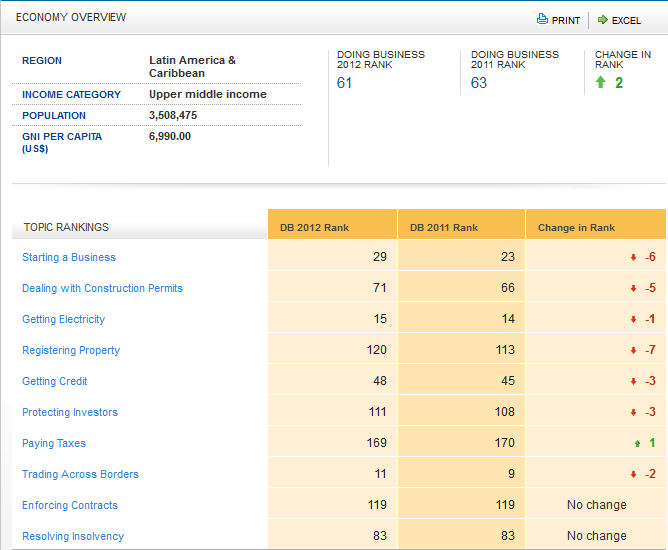Go to the Getting Electricity topic
The width and height of the screenshot is (668, 550).
(63, 319)
